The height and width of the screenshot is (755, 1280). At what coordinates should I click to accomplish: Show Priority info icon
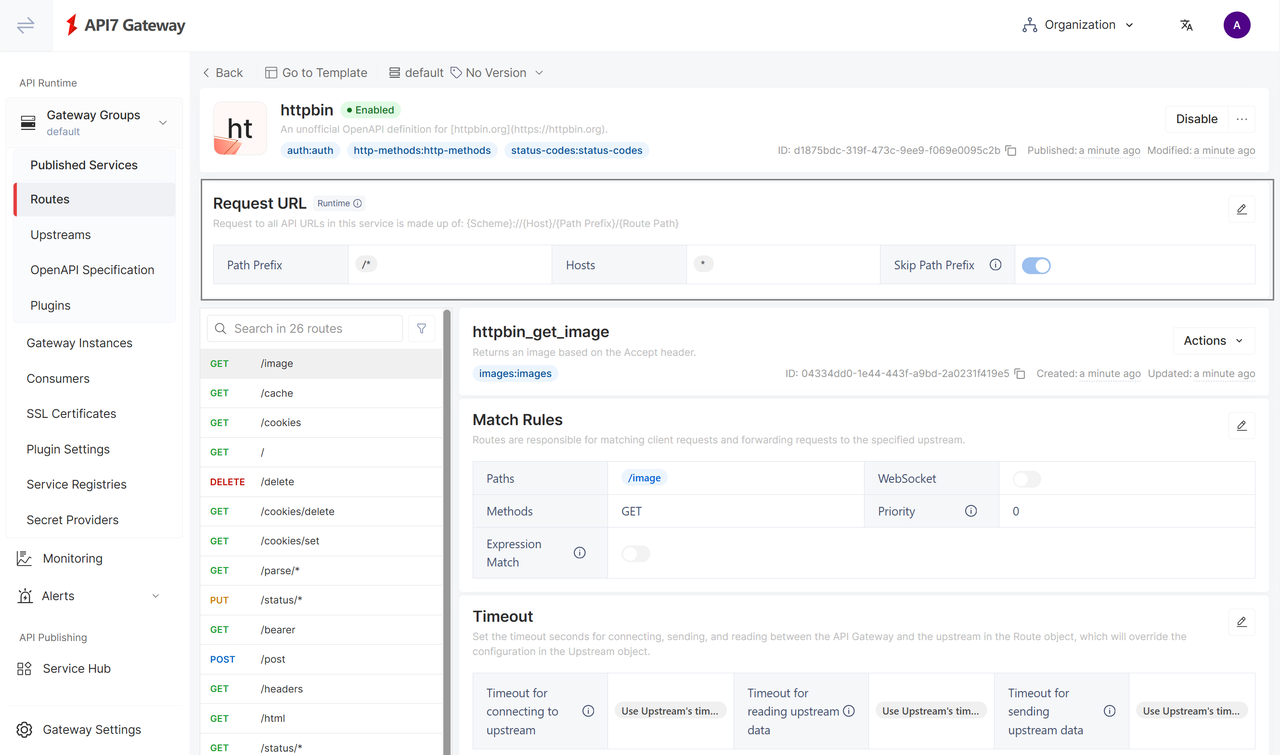pos(971,511)
